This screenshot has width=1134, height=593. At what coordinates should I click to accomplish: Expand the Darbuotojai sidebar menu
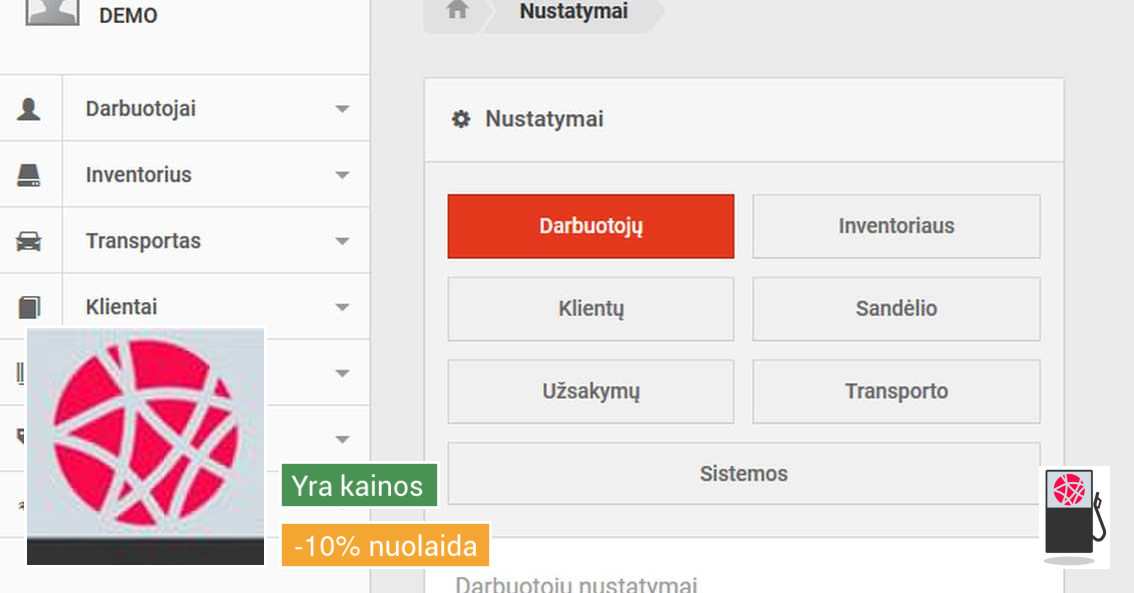(x=341, y=108)
